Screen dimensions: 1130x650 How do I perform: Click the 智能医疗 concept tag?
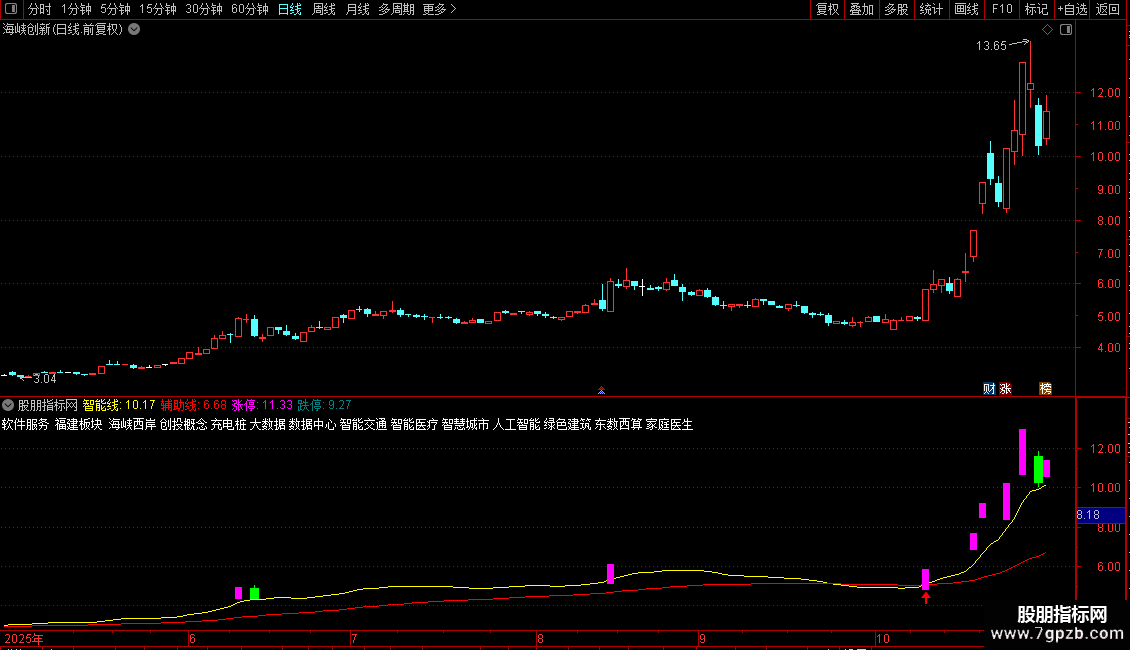(414, 424)
